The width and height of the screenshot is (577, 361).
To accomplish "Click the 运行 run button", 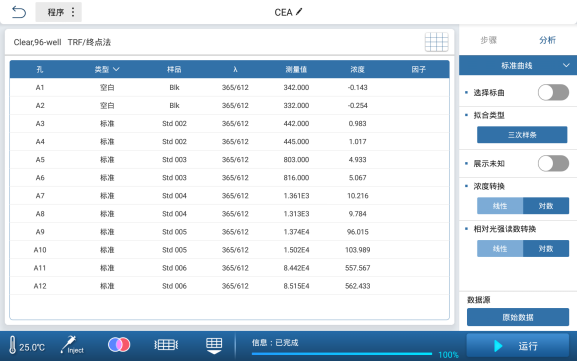I will click(518, 346).
